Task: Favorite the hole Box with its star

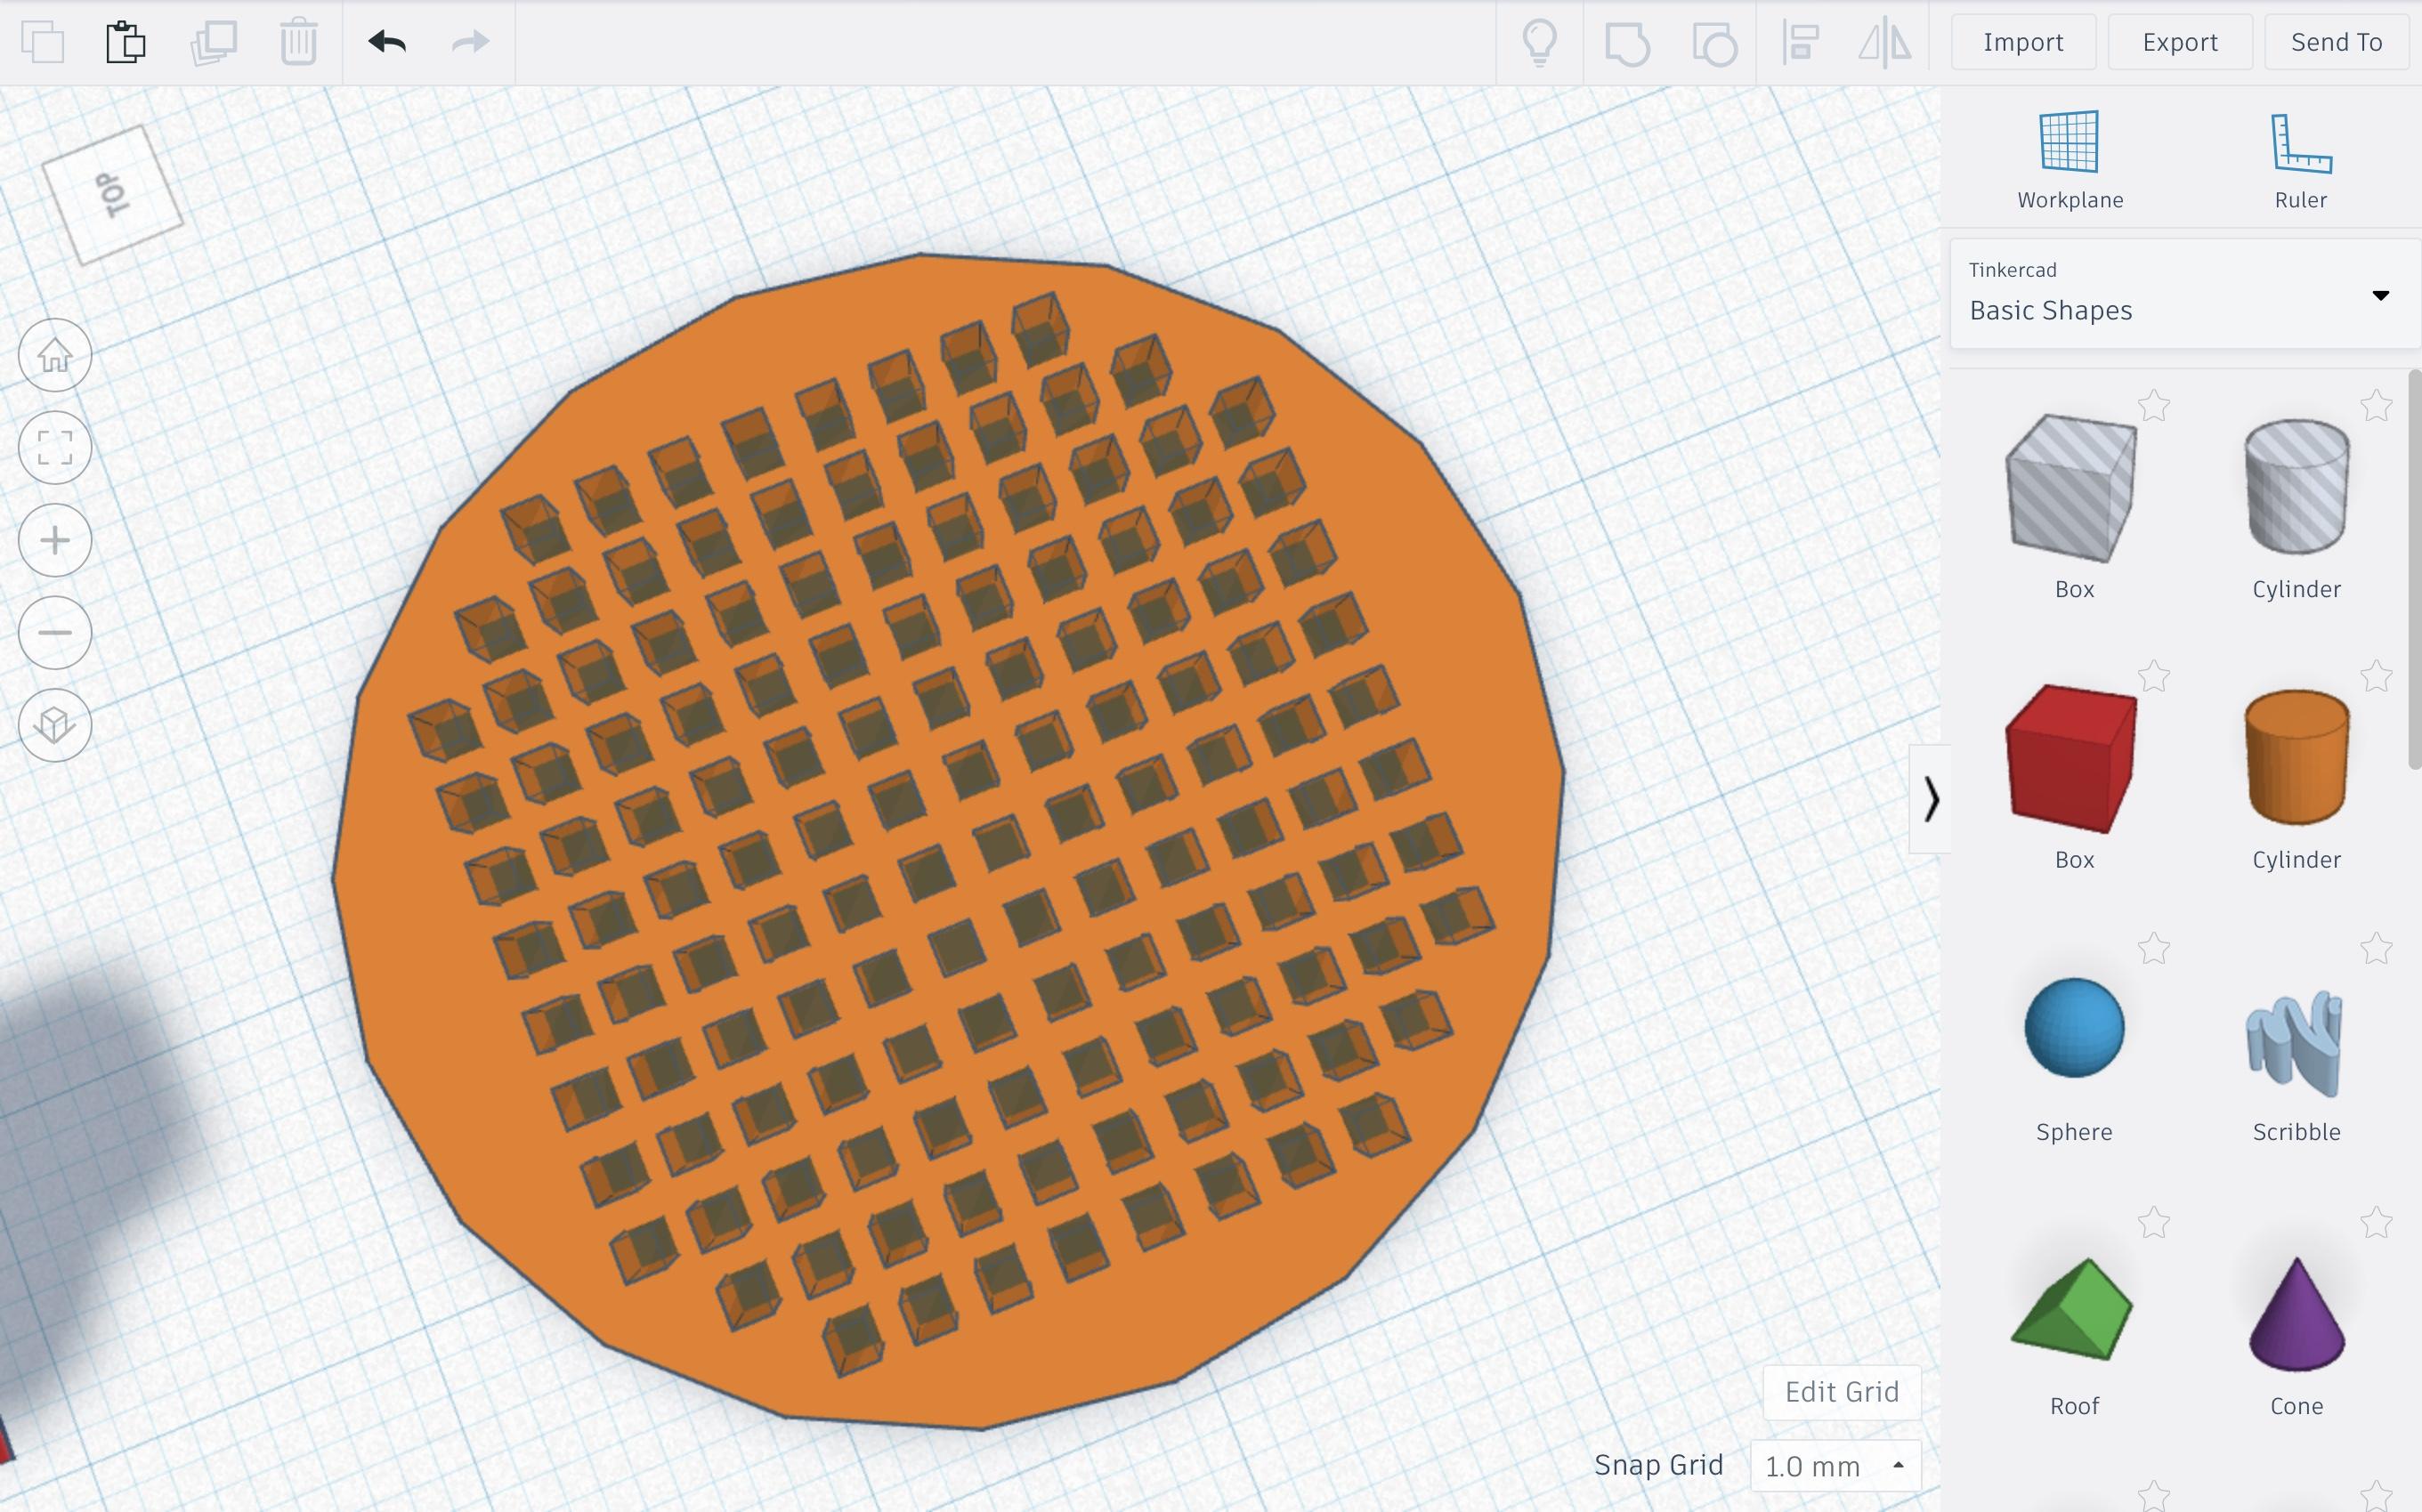Action: (2154, 406)
